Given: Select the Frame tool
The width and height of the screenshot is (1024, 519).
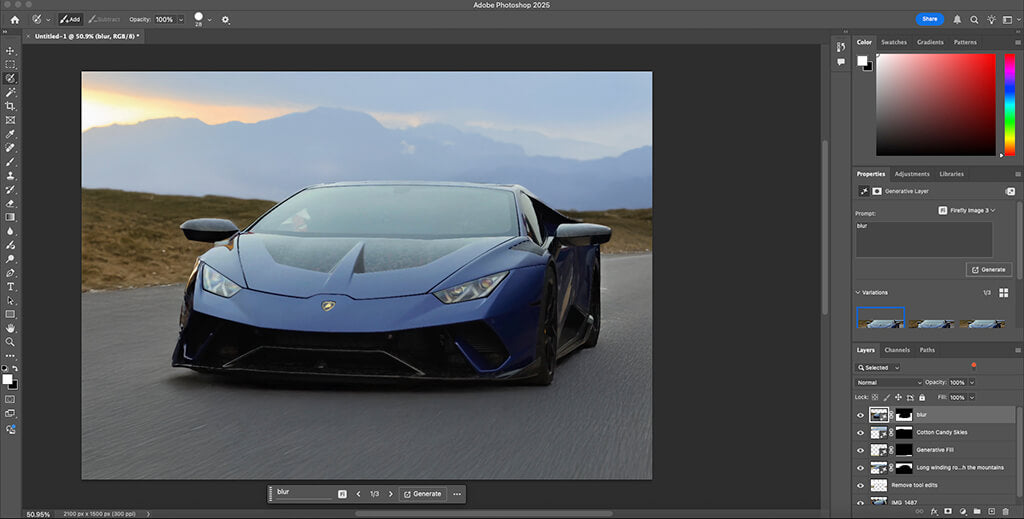Looking at the screenshot, I should point(10,120).
